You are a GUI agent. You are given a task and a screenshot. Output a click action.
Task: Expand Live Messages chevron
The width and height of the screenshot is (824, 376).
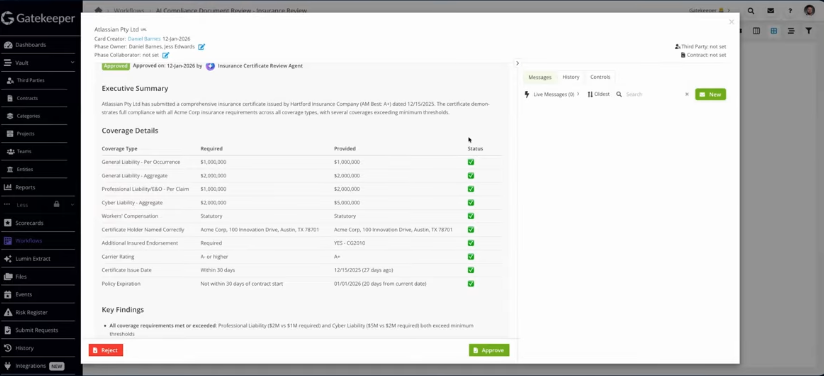point(578,94)
